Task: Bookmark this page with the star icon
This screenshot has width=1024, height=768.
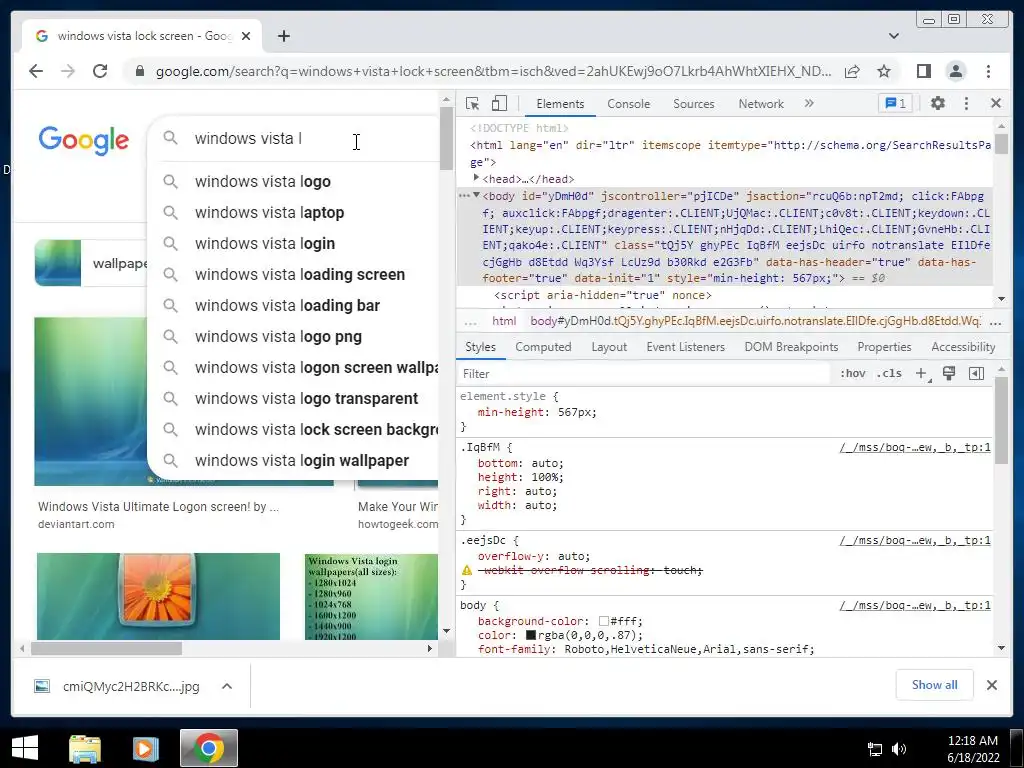Action: 884,71
